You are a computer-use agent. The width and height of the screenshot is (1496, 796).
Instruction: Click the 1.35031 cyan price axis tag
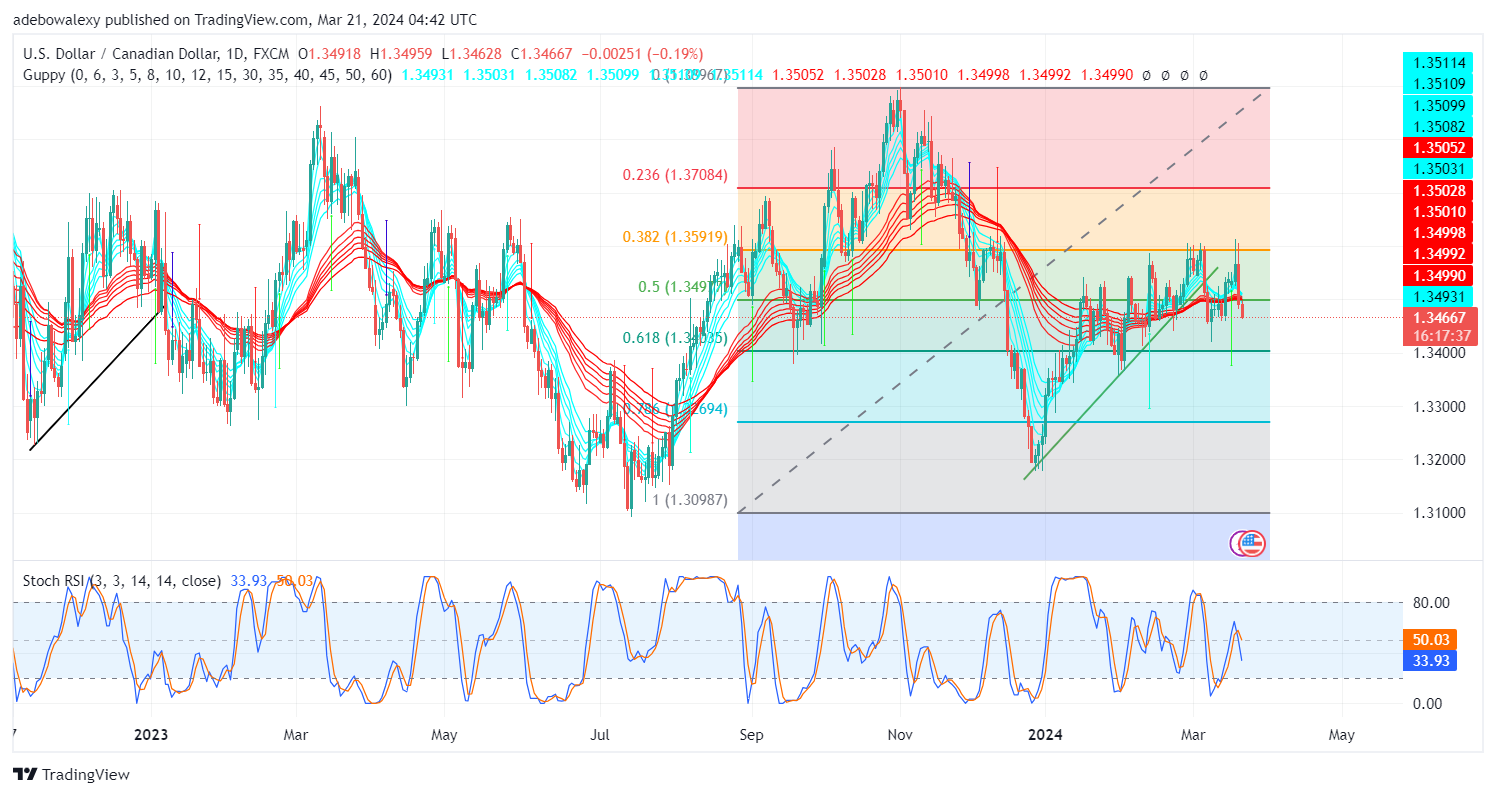(1439, 168)
